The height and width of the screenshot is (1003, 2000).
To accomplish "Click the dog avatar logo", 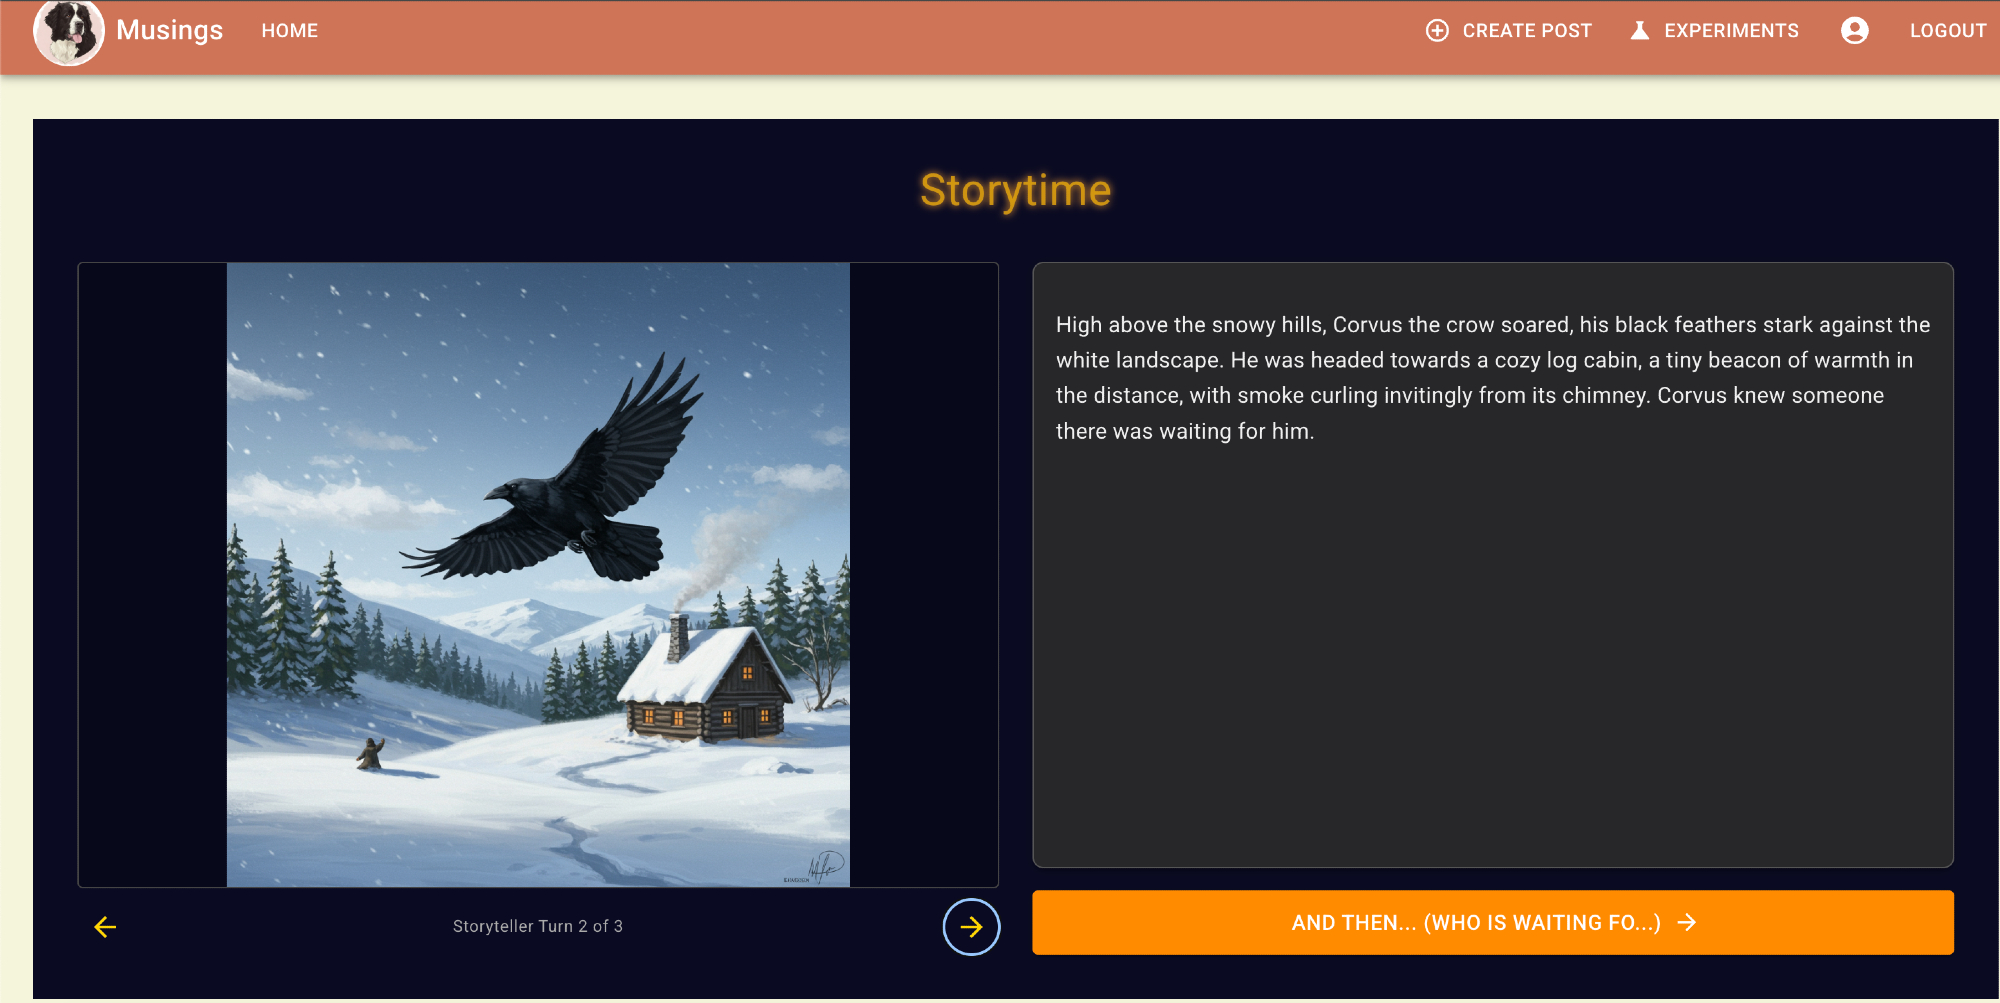I will point(68,32).
